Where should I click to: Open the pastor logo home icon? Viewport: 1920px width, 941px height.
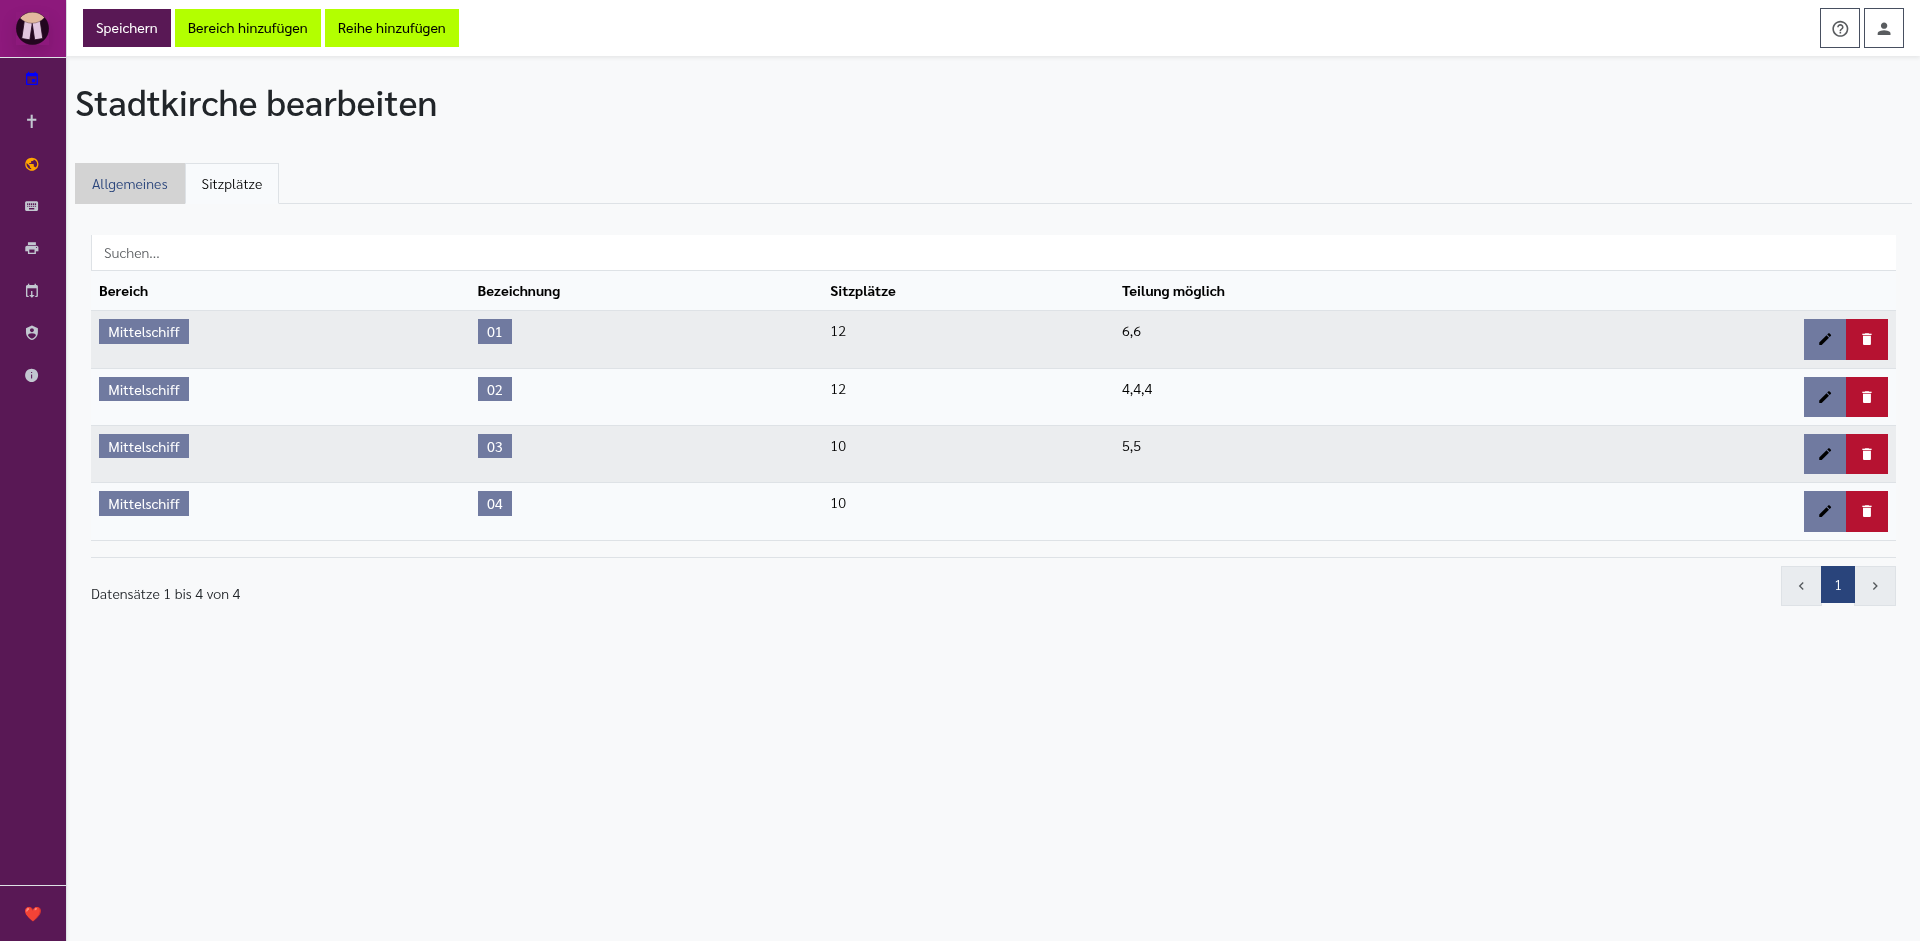click(x=32, y=28)
